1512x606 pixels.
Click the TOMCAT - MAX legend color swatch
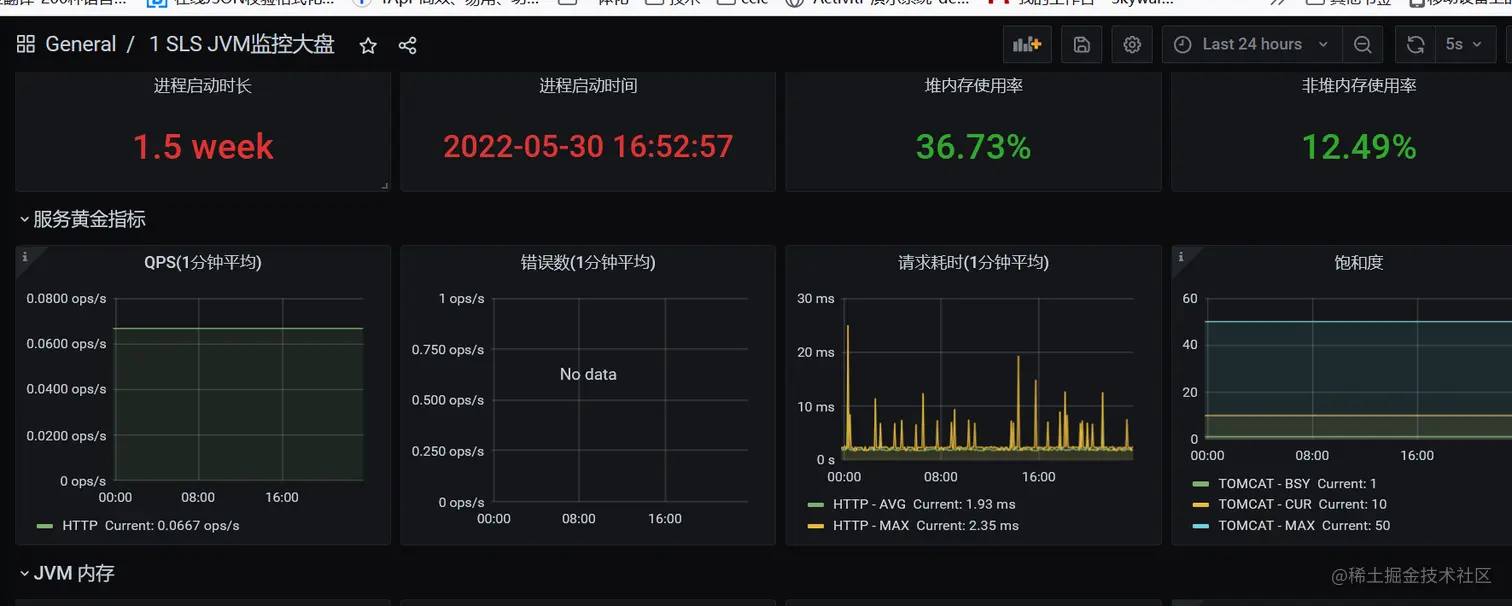point(1201,525)
